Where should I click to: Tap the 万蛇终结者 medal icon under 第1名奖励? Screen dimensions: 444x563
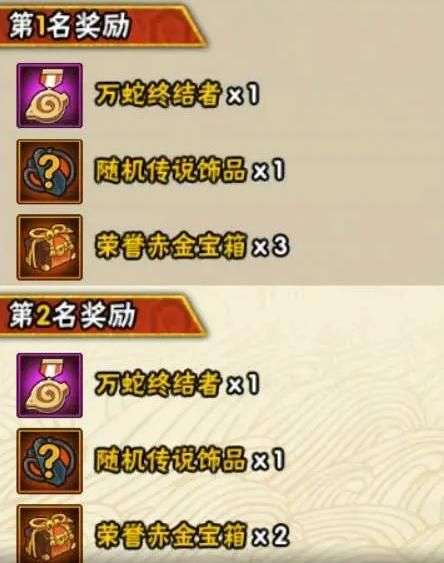pyautogui.click(x=50, y=96)
